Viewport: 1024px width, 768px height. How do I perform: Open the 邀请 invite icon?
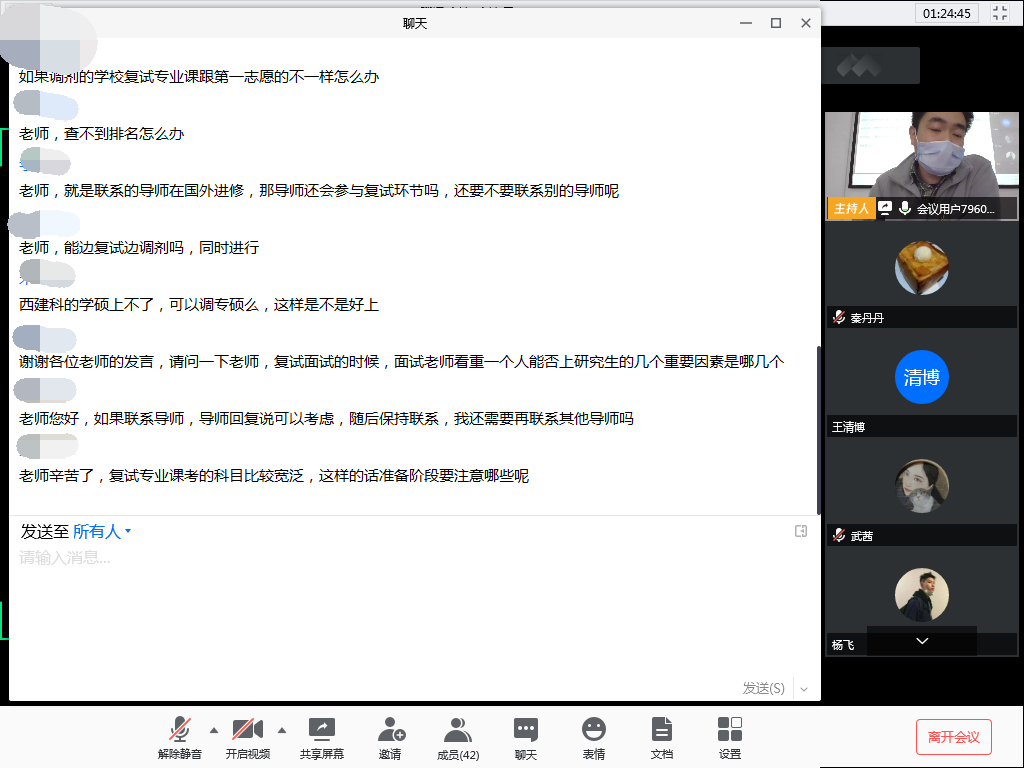pyautogui.click(x=390, y=737)
